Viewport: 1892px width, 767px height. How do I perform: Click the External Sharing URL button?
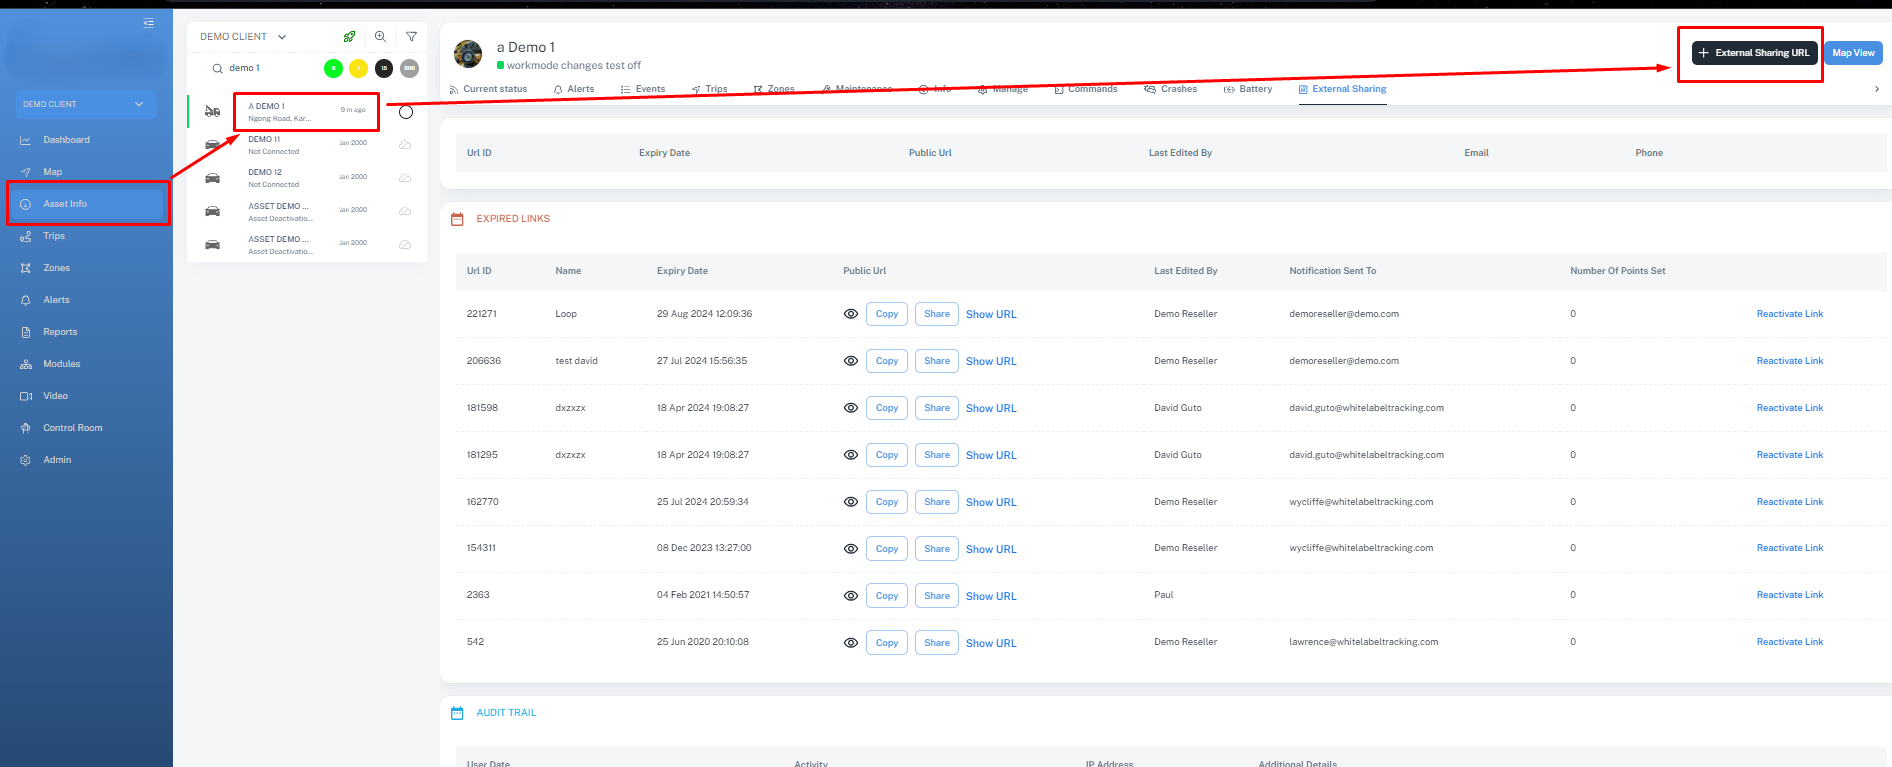click(x=1753, y=53)
